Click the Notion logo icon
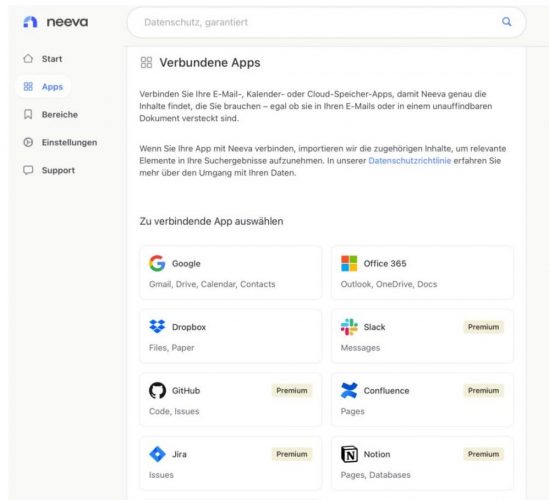Viewport: 549px width, 500px height. click(x=349, y=454)
